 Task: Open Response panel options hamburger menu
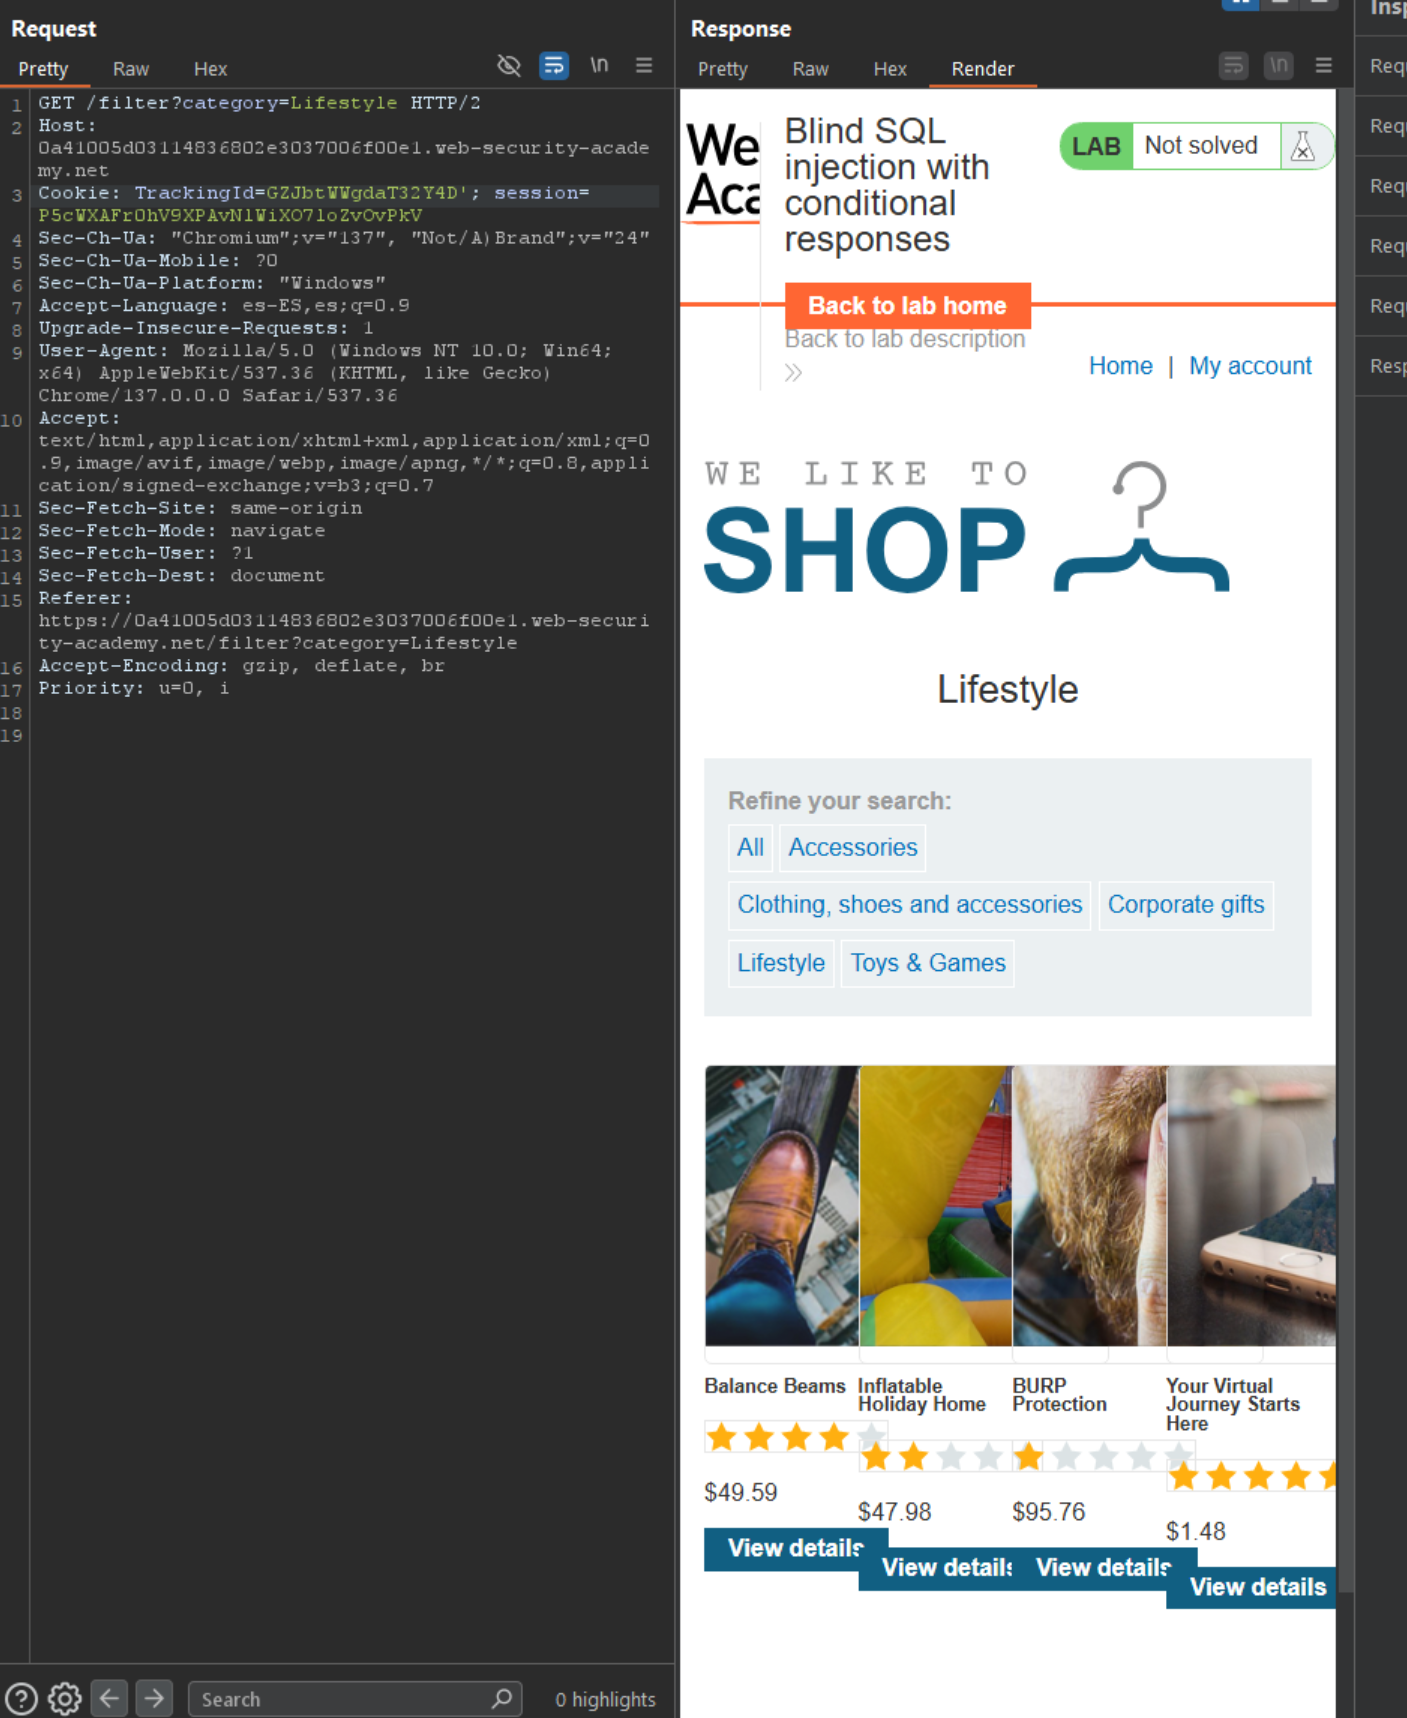1323,66
